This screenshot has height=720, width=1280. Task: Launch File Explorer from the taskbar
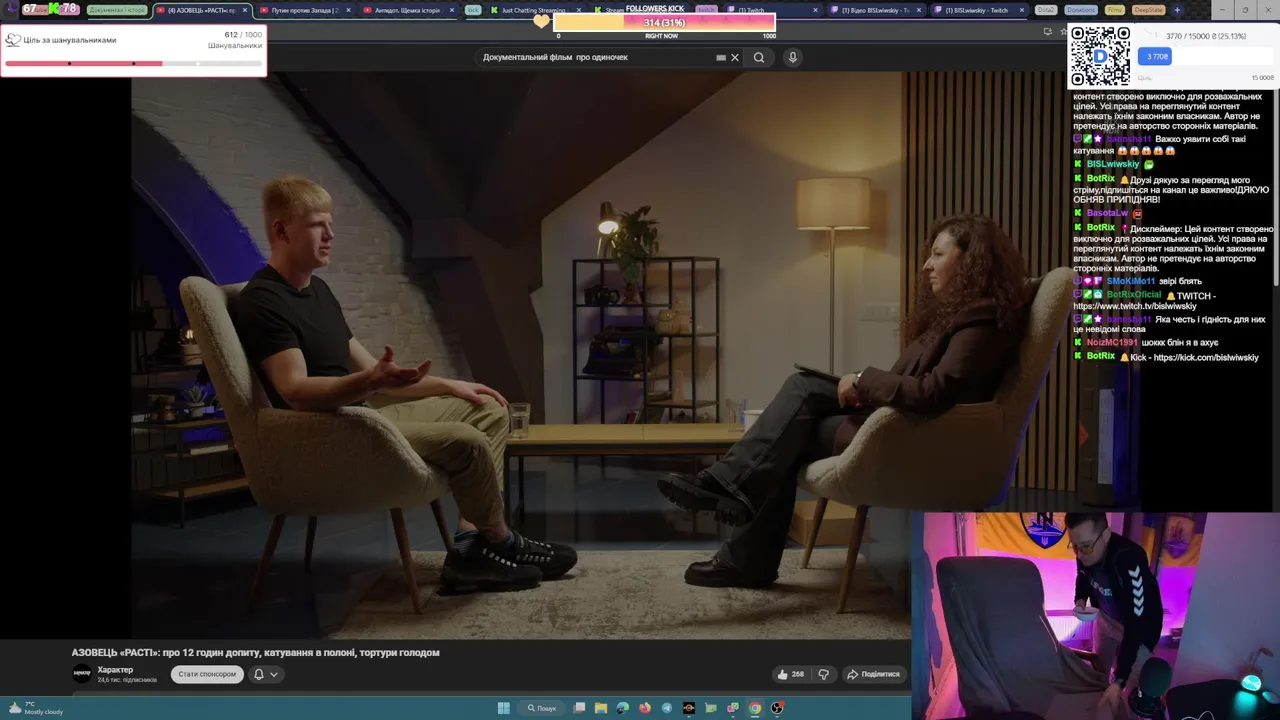[x=601, y=708]
